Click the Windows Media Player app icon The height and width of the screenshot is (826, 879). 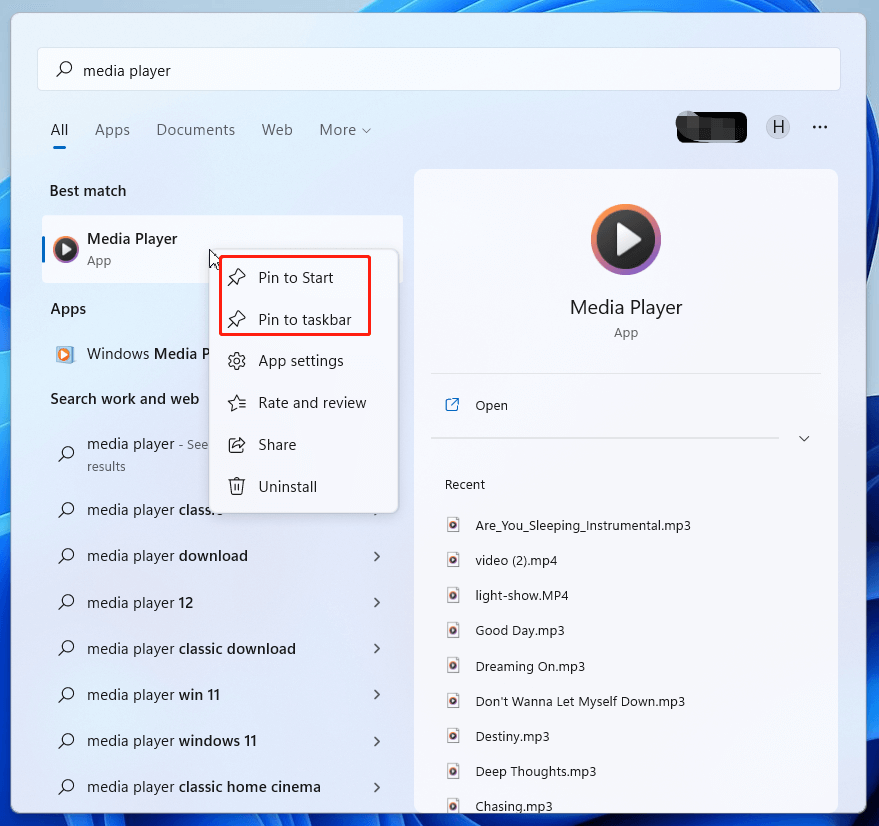click(65, 354)
